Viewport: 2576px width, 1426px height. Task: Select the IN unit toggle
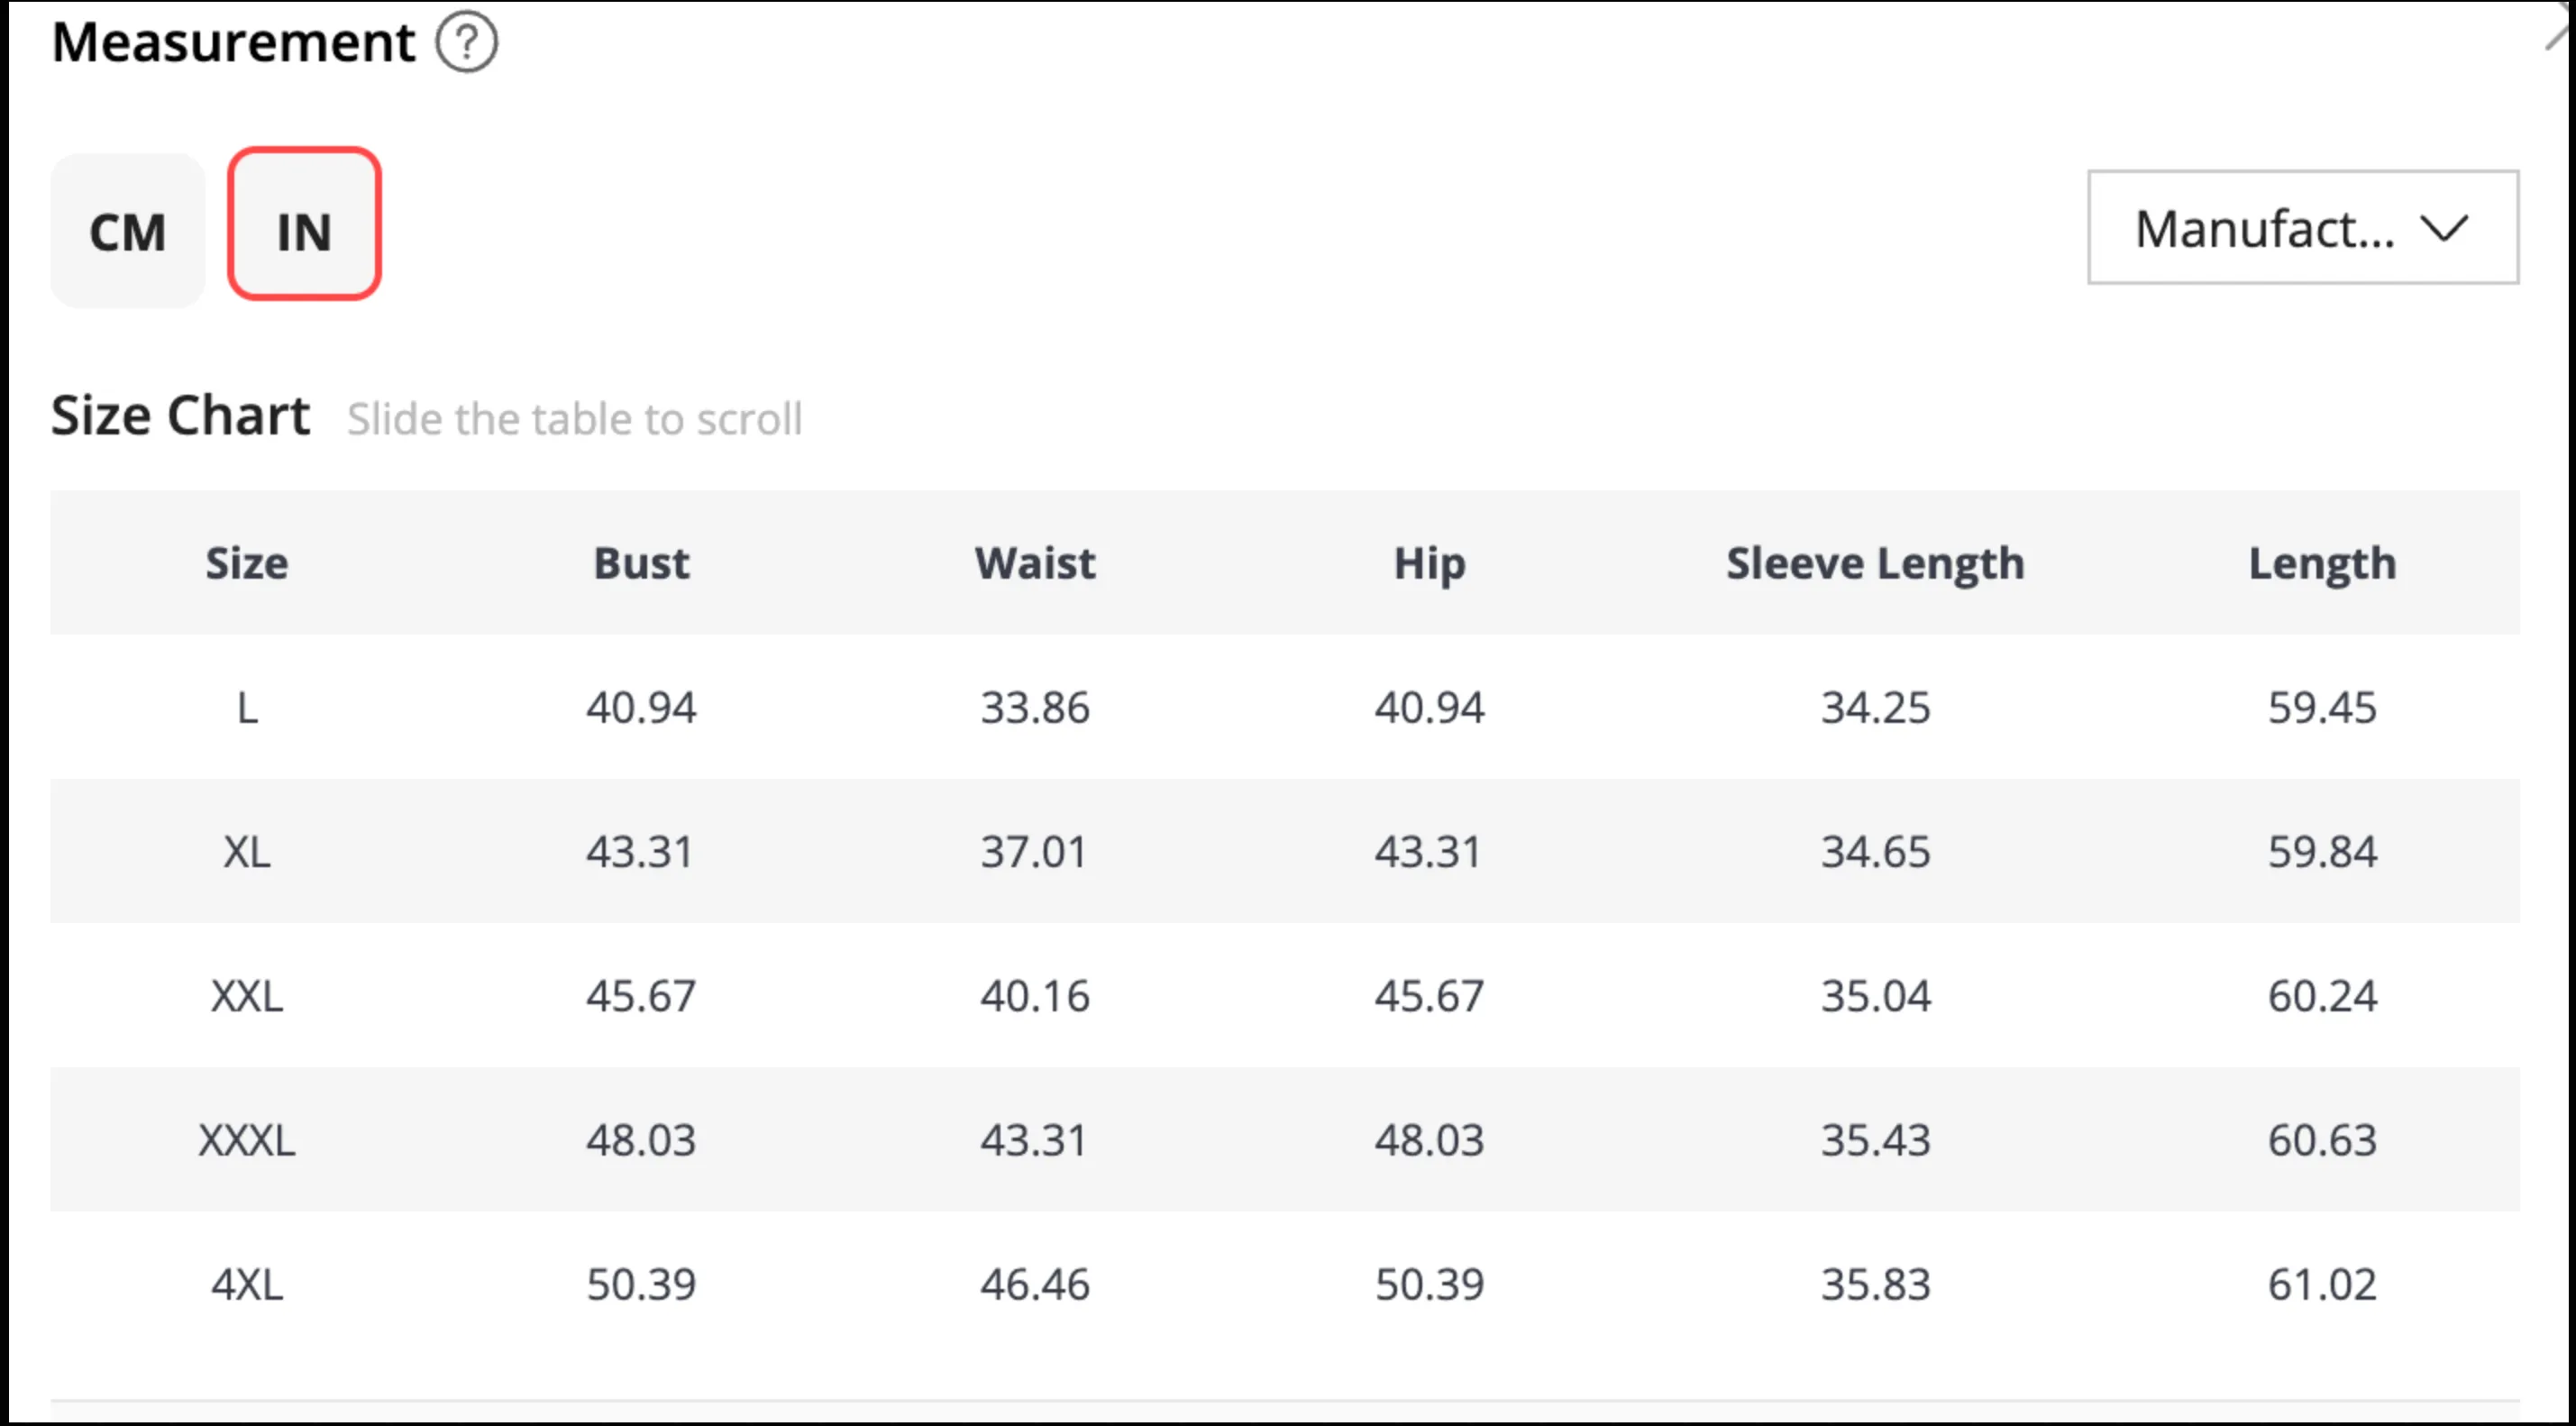pyautogui.click(x=304, y=224)
